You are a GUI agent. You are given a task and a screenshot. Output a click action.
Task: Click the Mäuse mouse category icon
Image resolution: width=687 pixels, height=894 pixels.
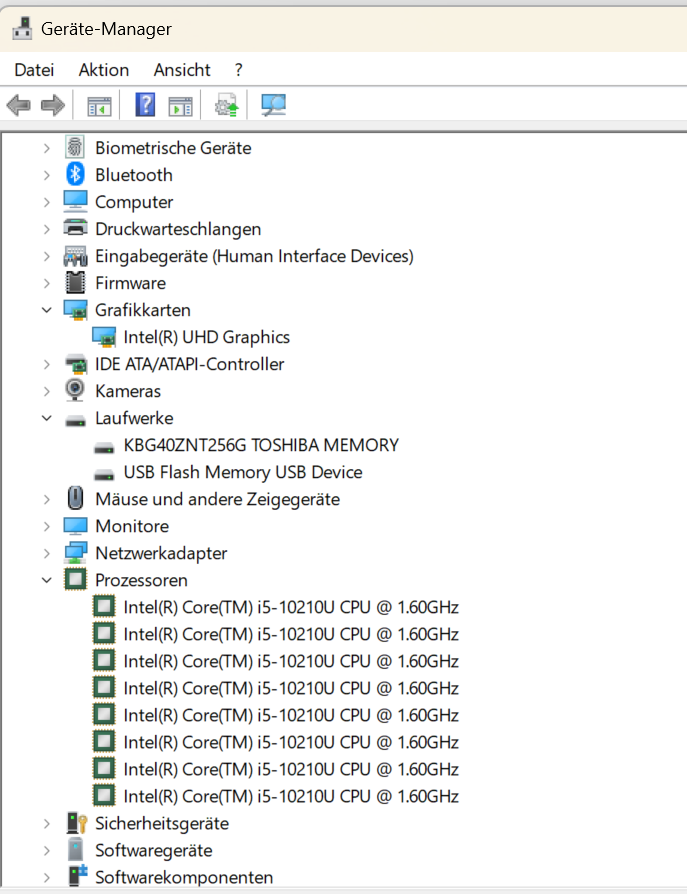(x=75, y=498)
